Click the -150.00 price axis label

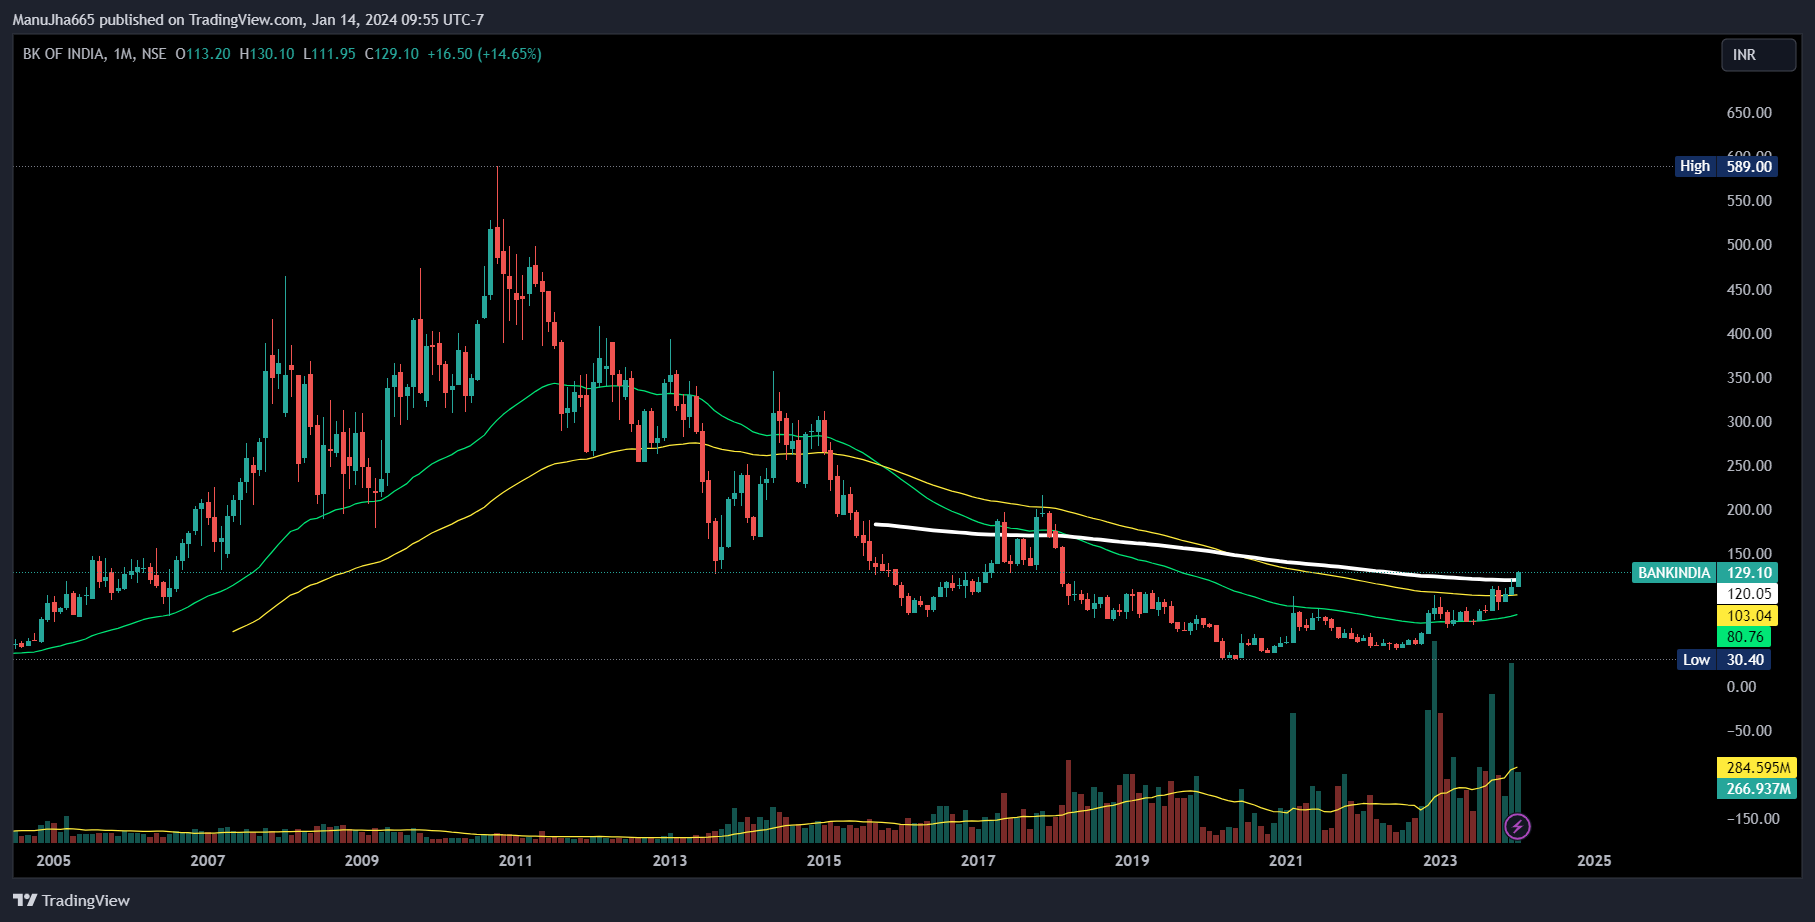point(1753,819)
